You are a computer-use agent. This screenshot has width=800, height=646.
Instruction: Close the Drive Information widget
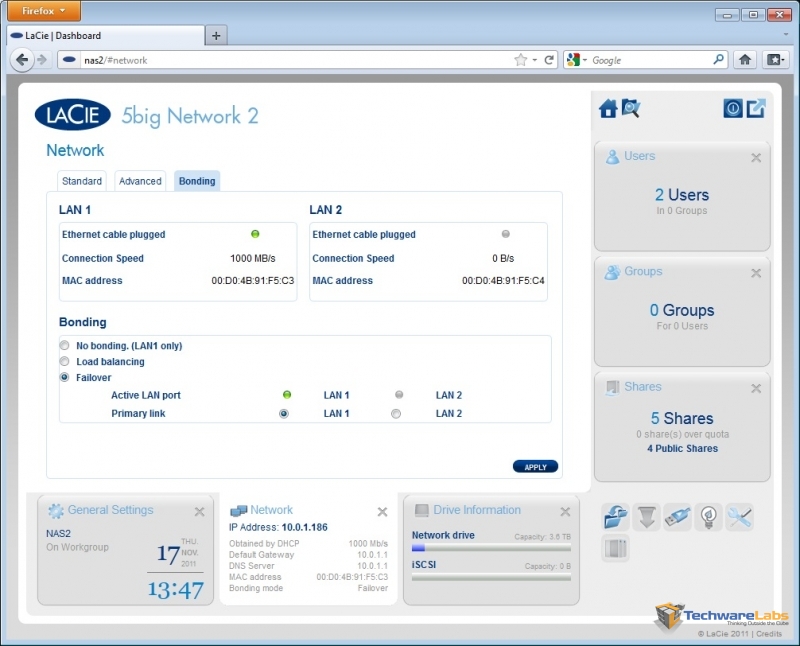point(565,511)
